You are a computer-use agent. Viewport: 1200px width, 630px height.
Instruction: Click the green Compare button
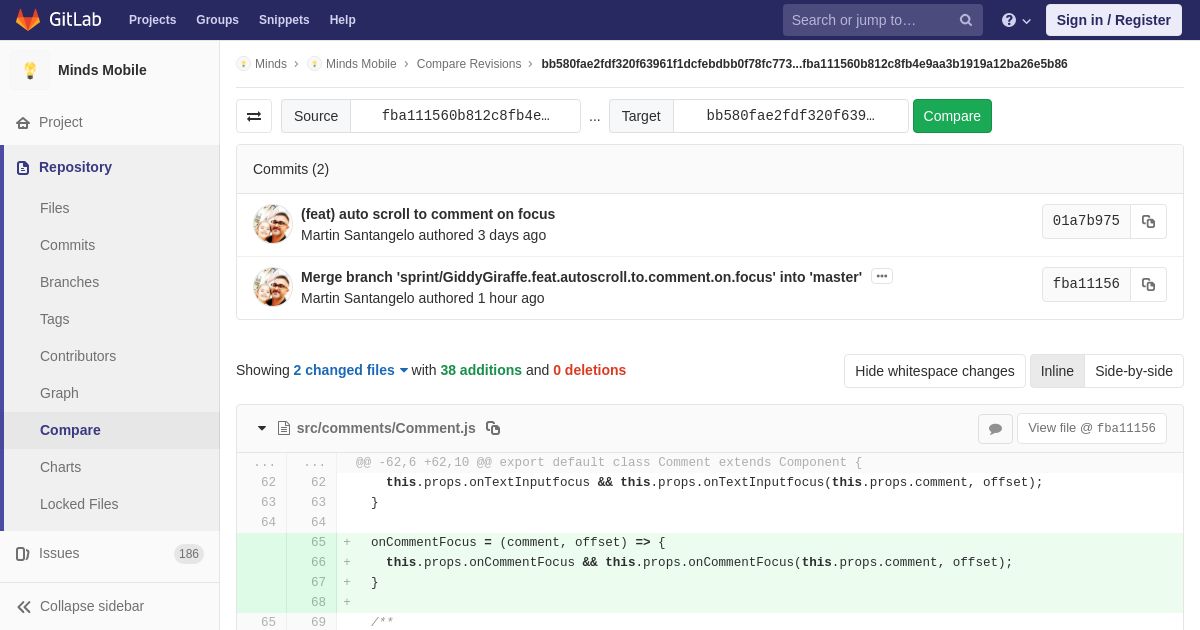pyautogui.click(x=952, y=116)
